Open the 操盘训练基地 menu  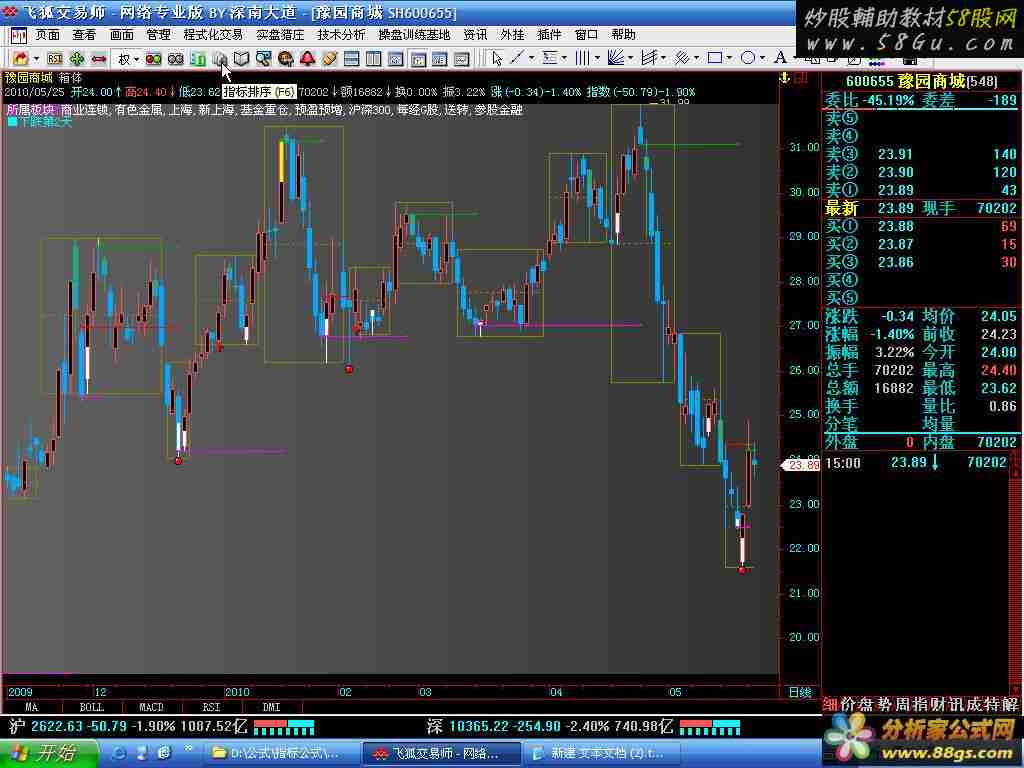click(414, 35)
